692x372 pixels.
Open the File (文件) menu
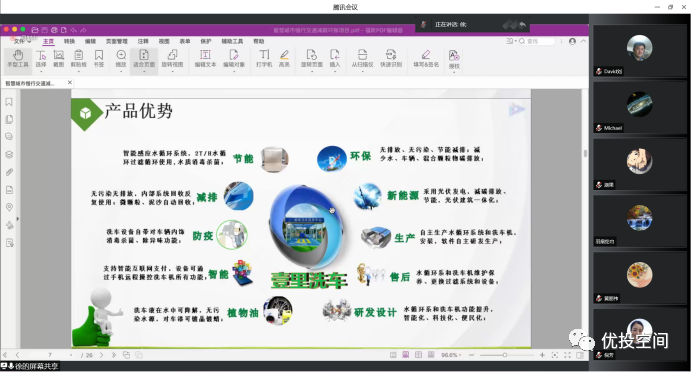(x=21, y=41)
